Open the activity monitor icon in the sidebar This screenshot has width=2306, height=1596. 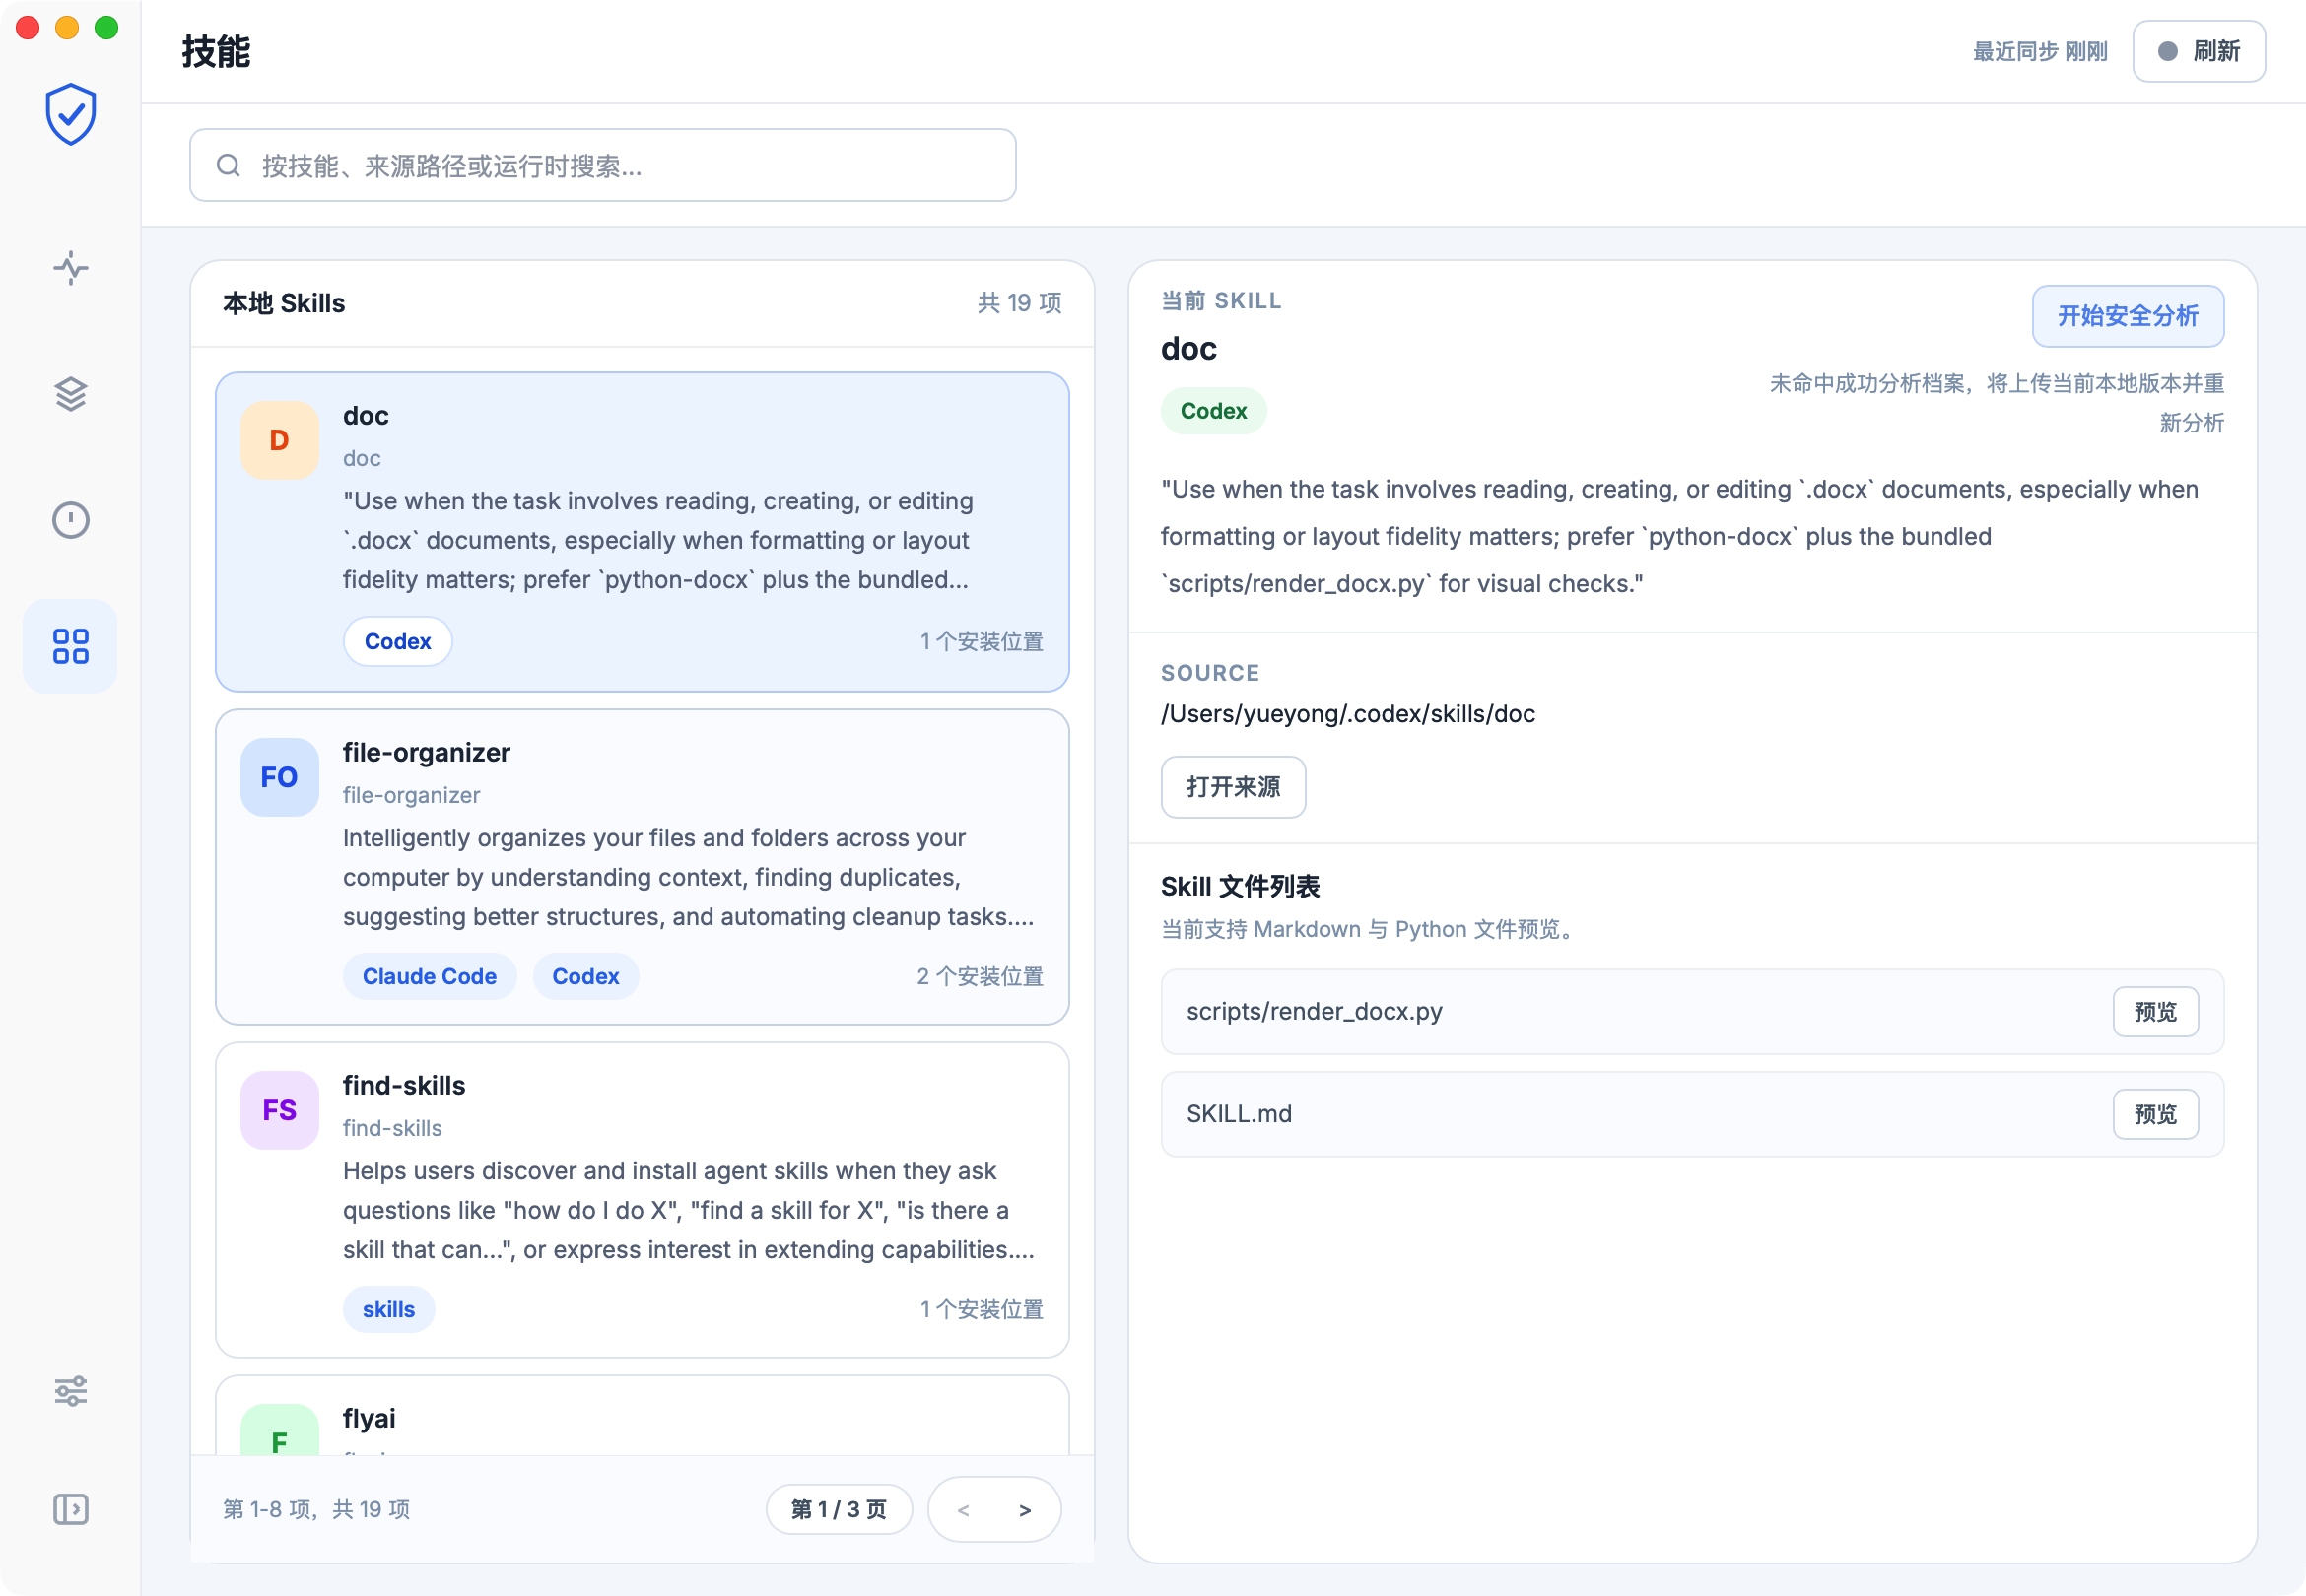(69, 268)
